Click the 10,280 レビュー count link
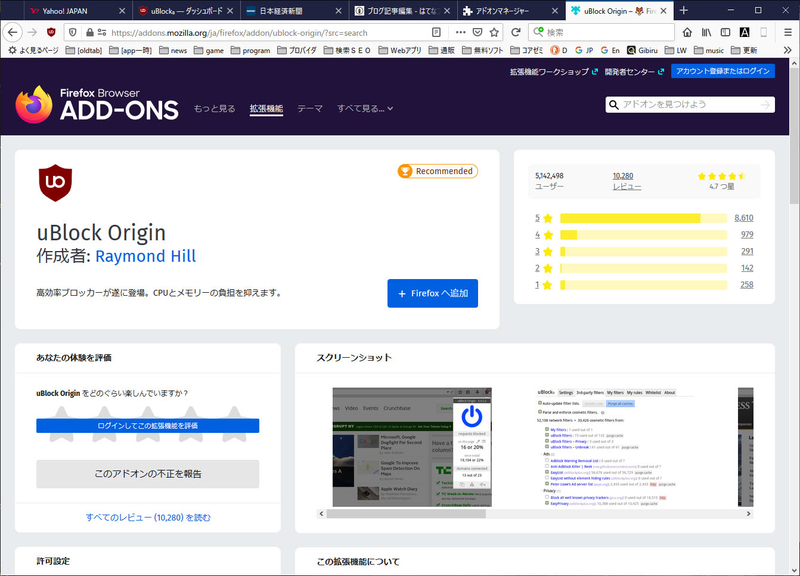 pos(627,181)
